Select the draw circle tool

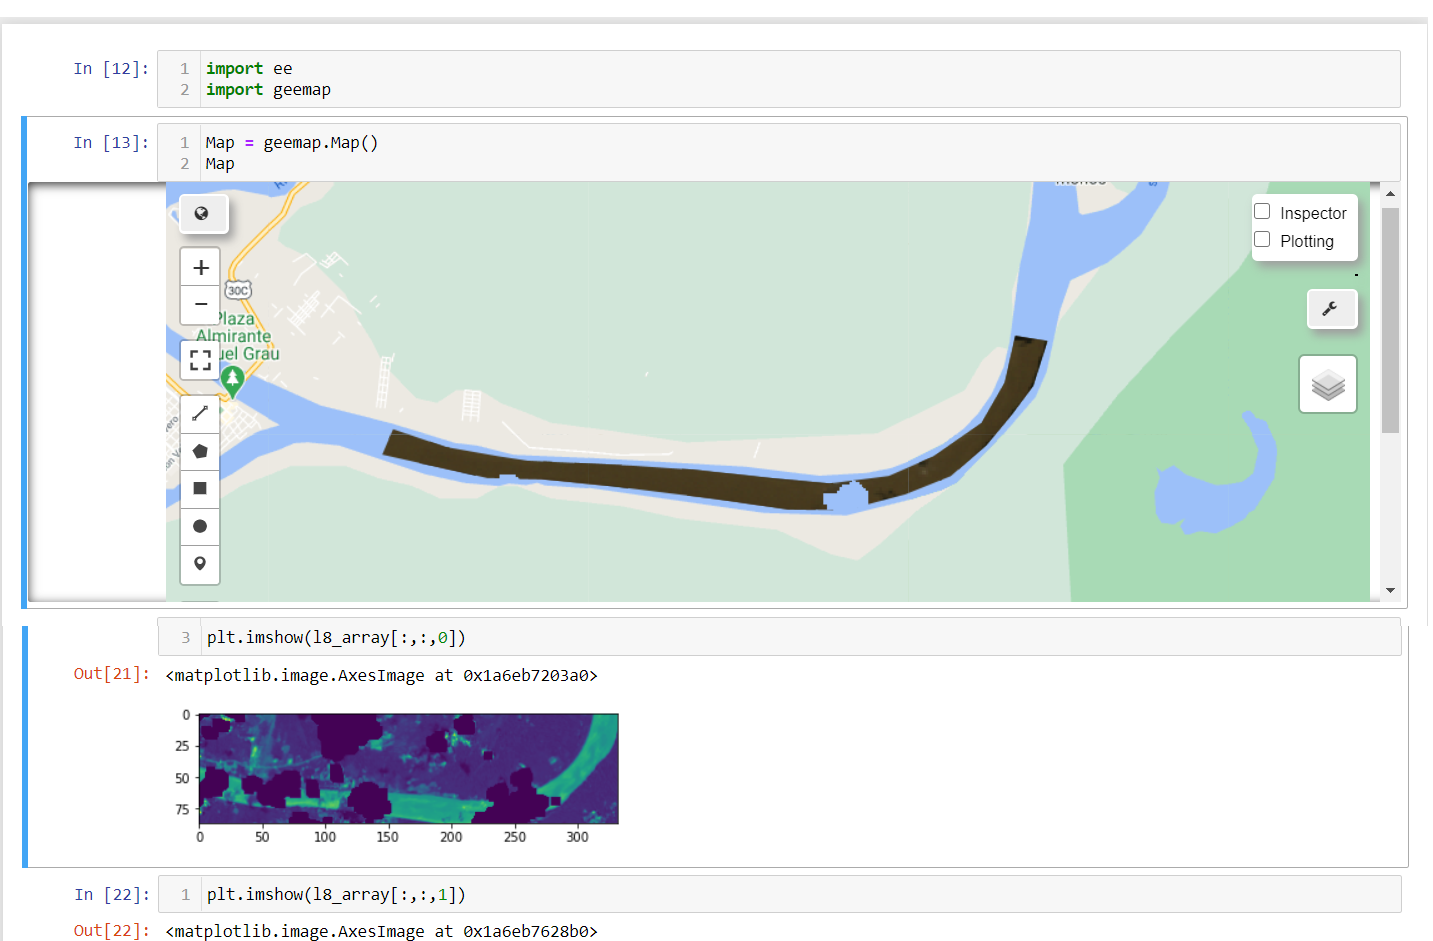[x=200, y=526]
